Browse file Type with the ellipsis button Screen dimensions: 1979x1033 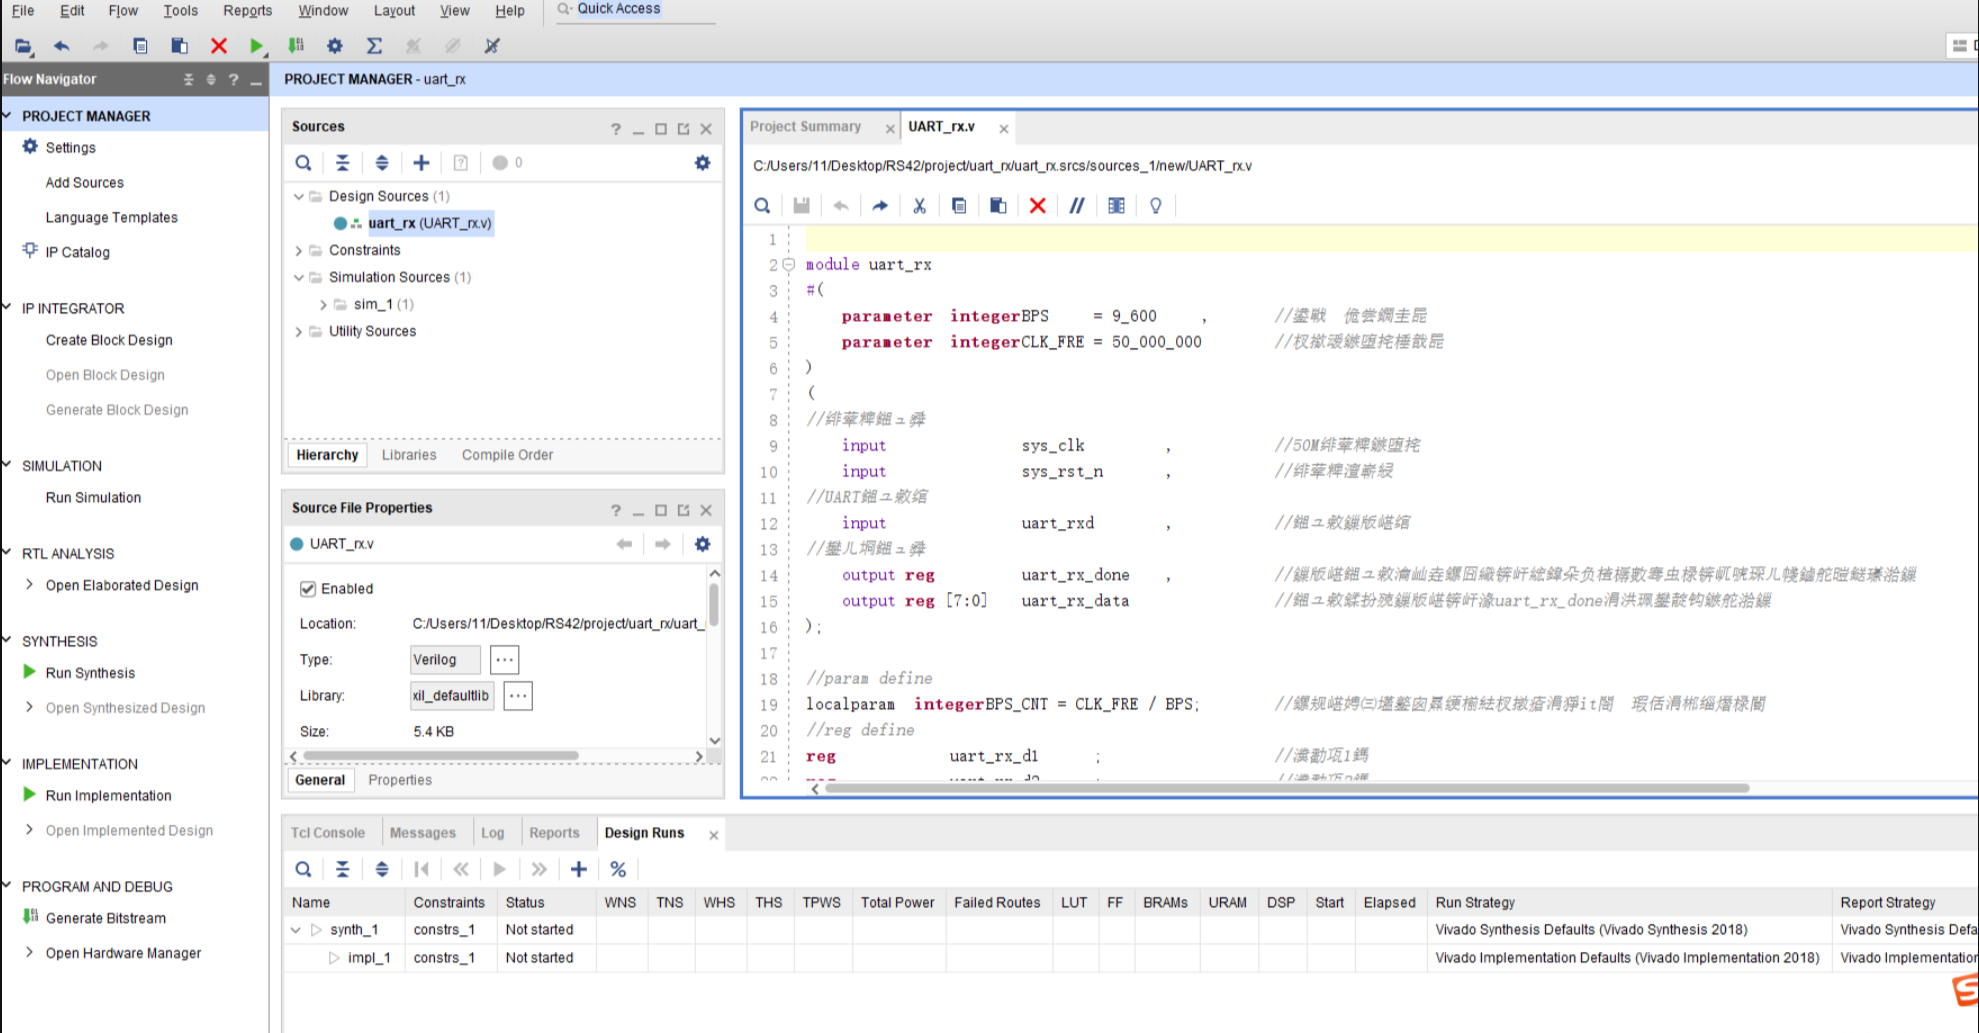(504, 660)
